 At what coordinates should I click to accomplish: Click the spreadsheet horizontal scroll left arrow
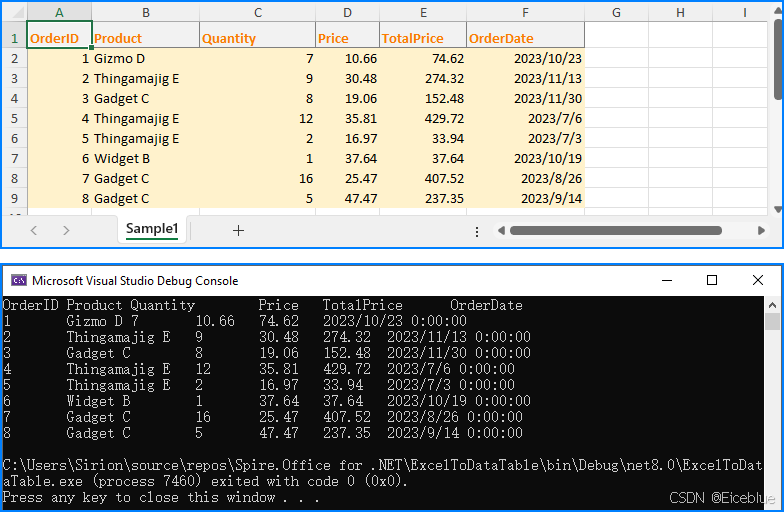[x=501, y=230]
